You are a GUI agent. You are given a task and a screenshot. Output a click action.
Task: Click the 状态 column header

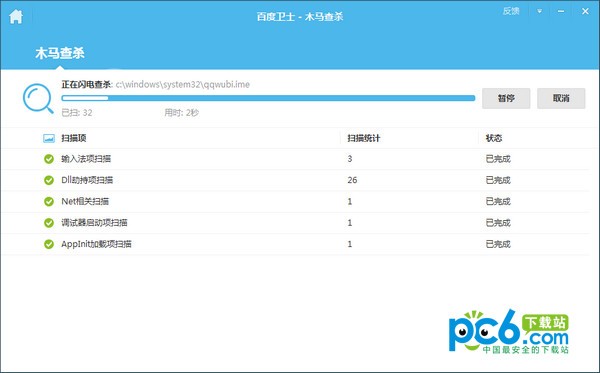click(x=494, y=138)
